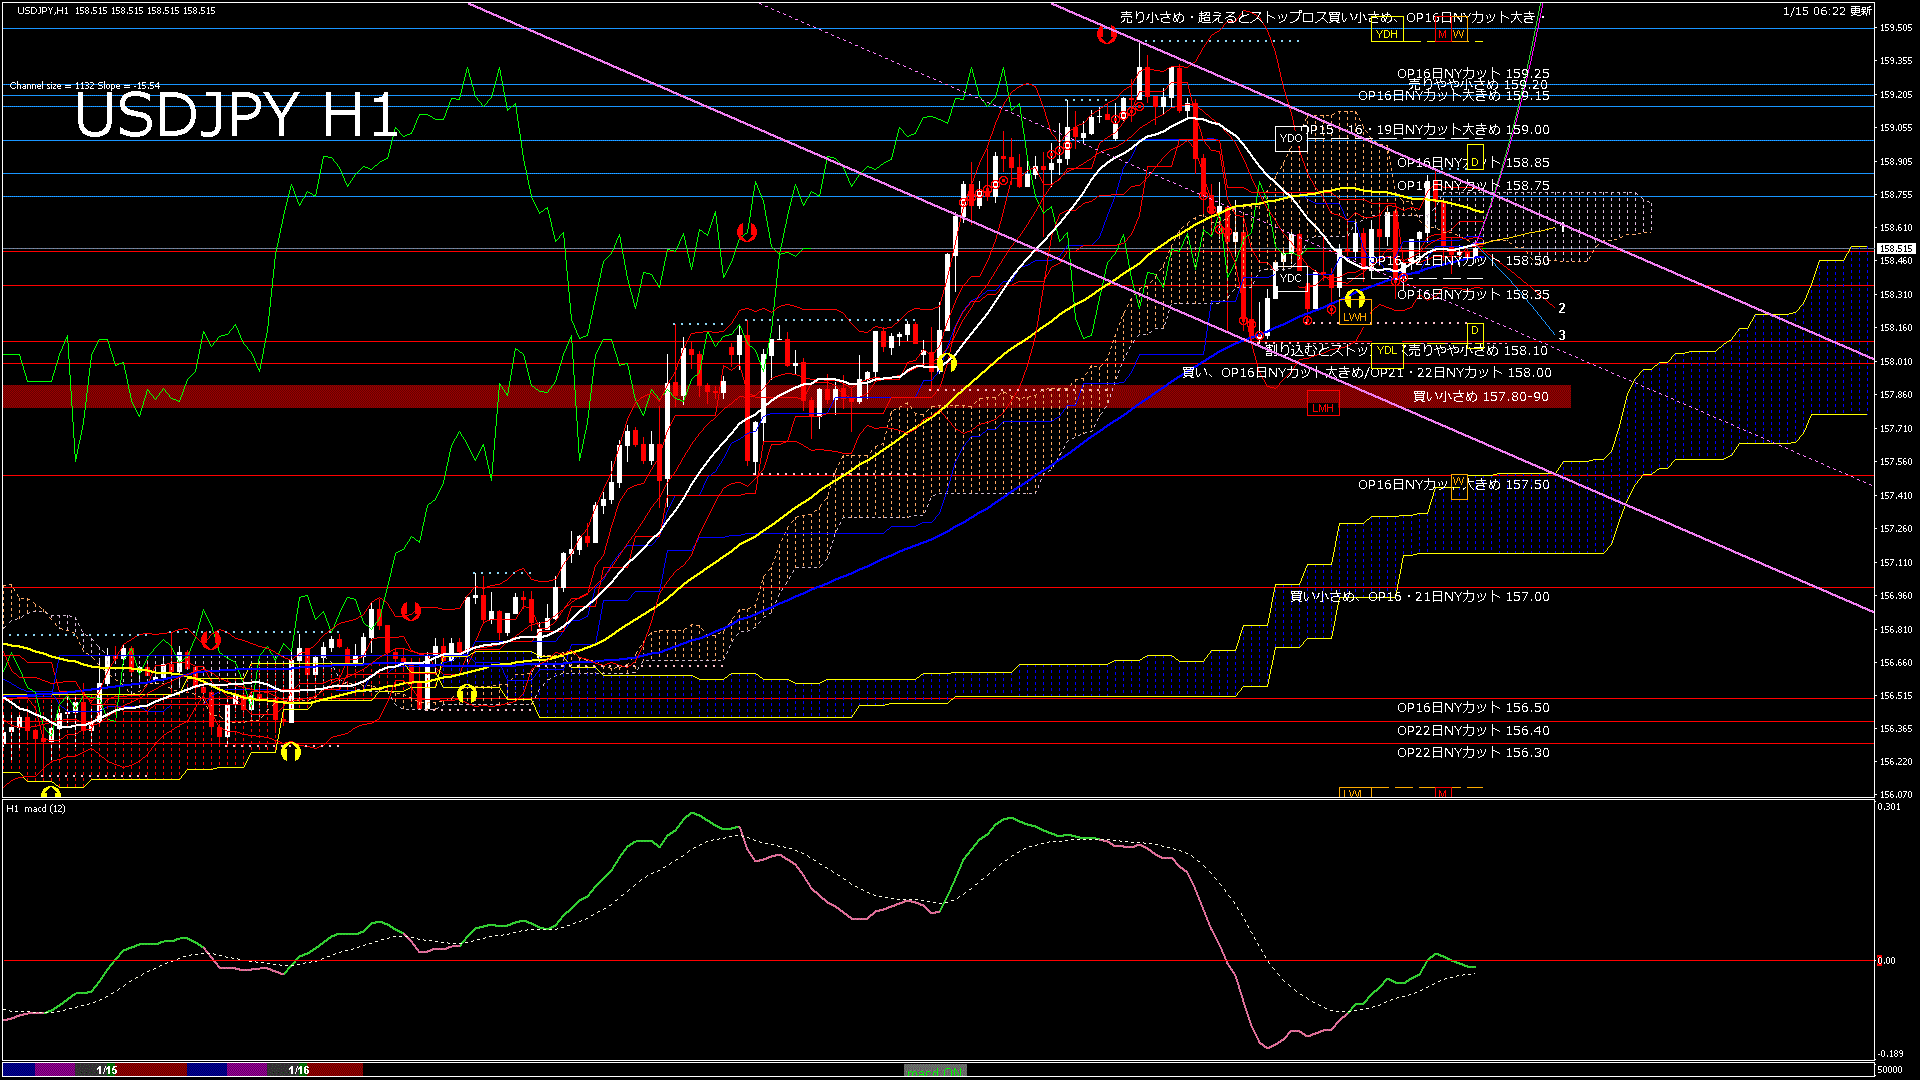1920x1080 pixels.
Task: Select the YDO label box near 159.00
Action: [1291, 138]
